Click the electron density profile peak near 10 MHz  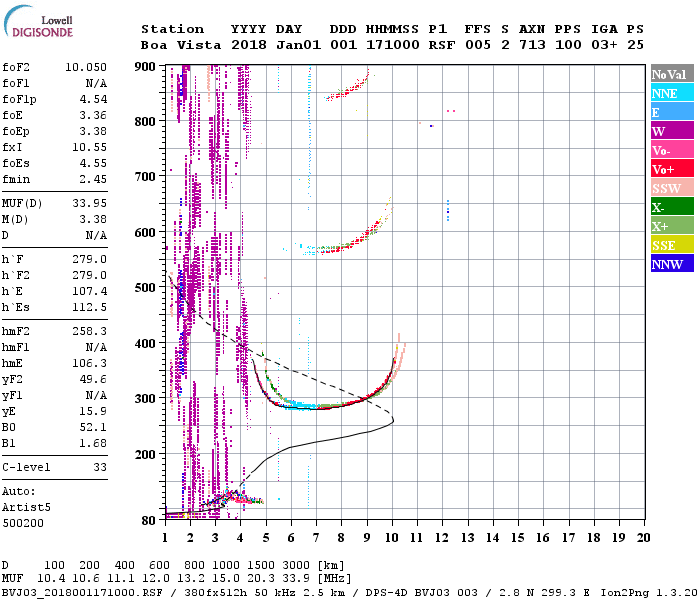click(x=392, y=420)
